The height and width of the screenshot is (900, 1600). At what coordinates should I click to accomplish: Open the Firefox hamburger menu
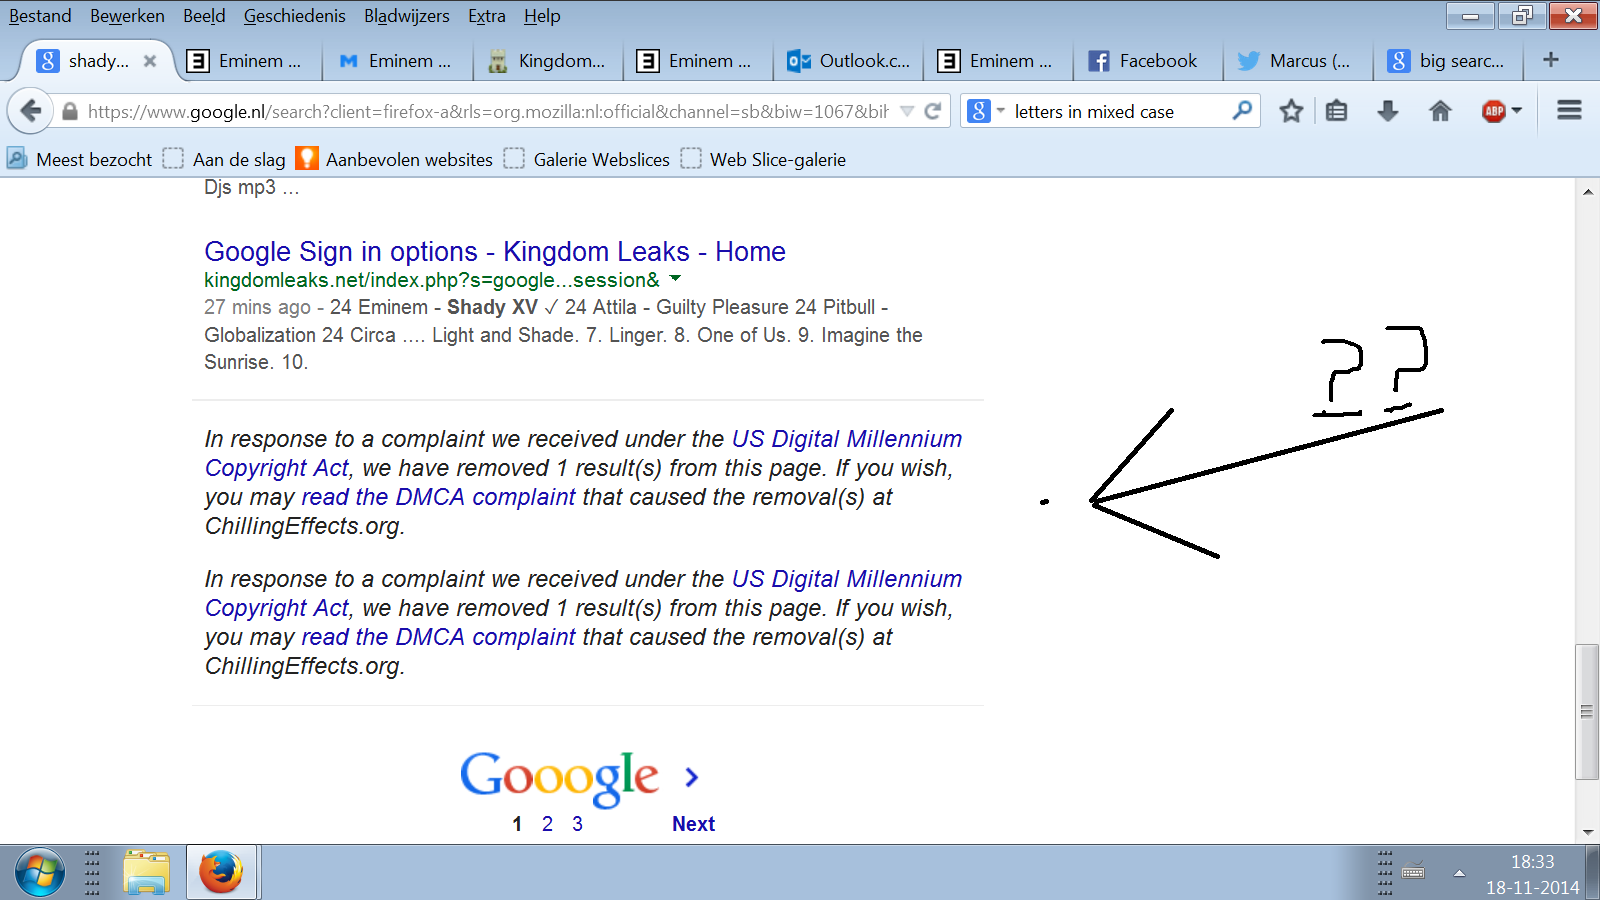[x=1569, y=111]
